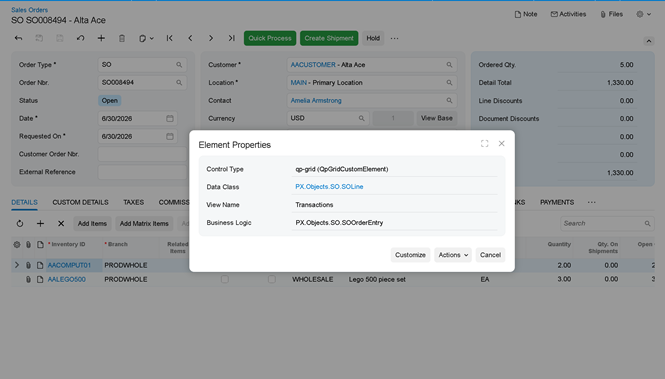Switch to the PAYMENTS tab

coord(557,202)
